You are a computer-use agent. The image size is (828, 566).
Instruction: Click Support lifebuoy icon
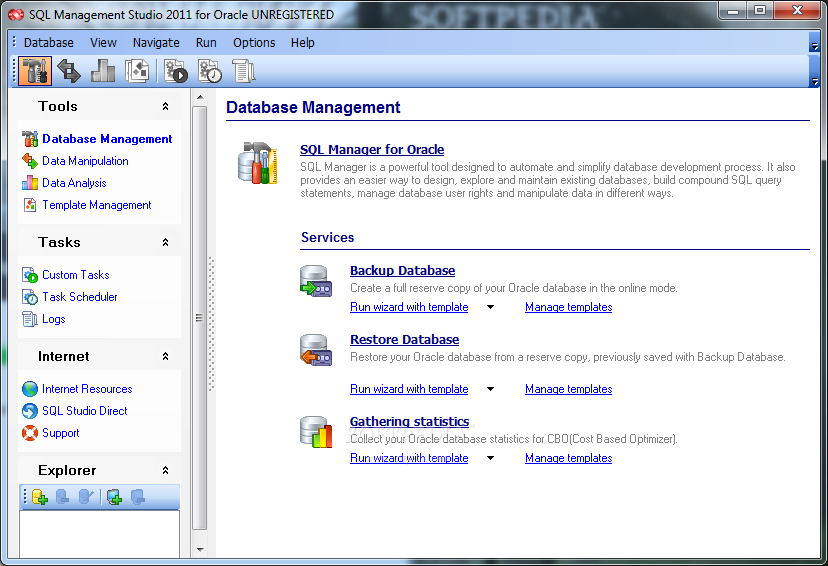(x=30, y=433)
